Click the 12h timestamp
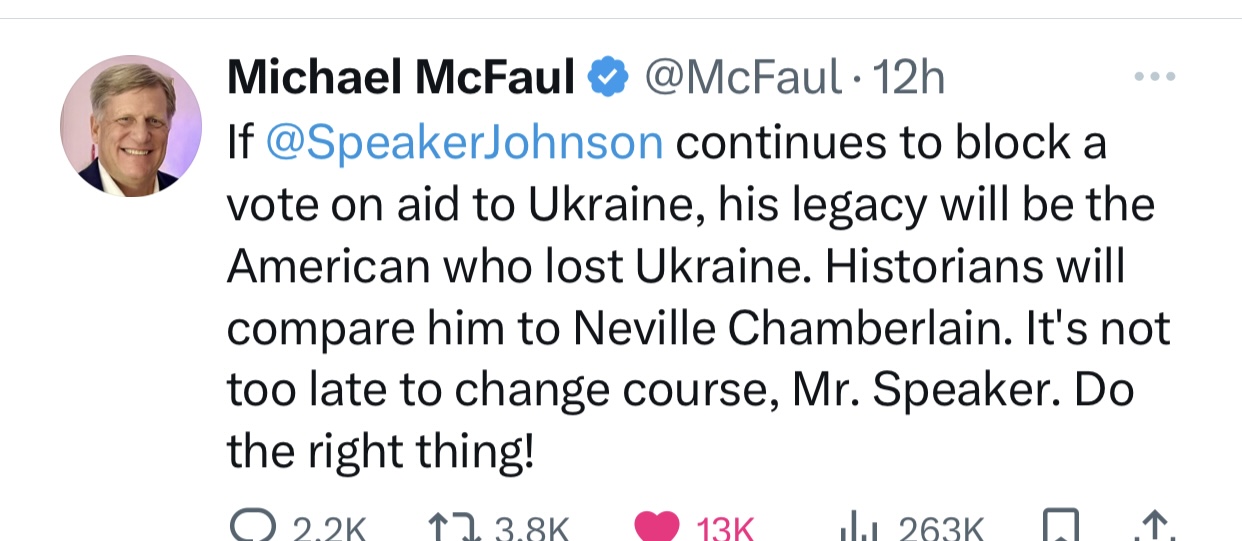The width and height of the screenshot is (1242, 541). click(x=909, y=78)
